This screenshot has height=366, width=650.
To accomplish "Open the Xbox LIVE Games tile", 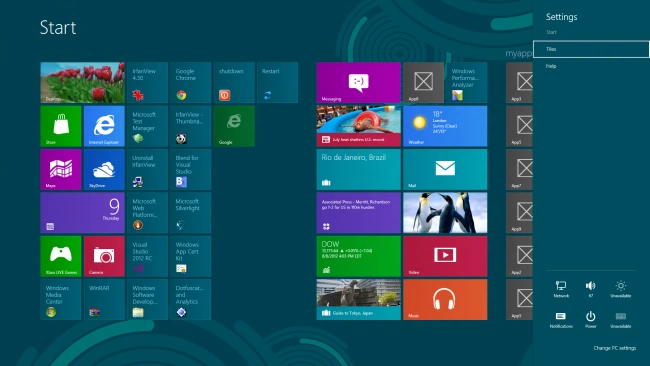I will [x=61, y=256].
